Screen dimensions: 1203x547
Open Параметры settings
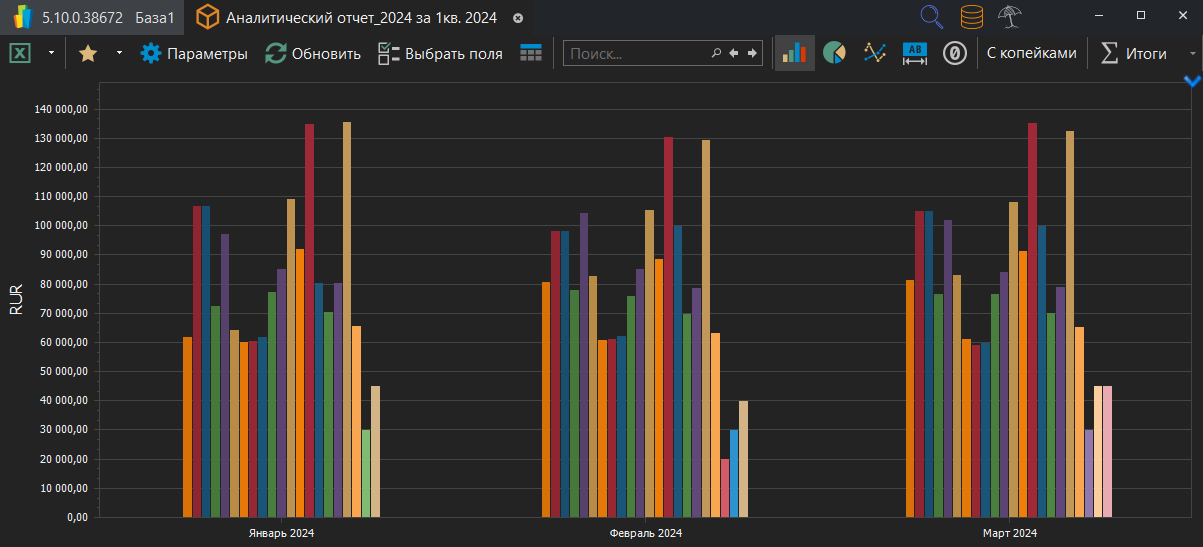(194, 53)
